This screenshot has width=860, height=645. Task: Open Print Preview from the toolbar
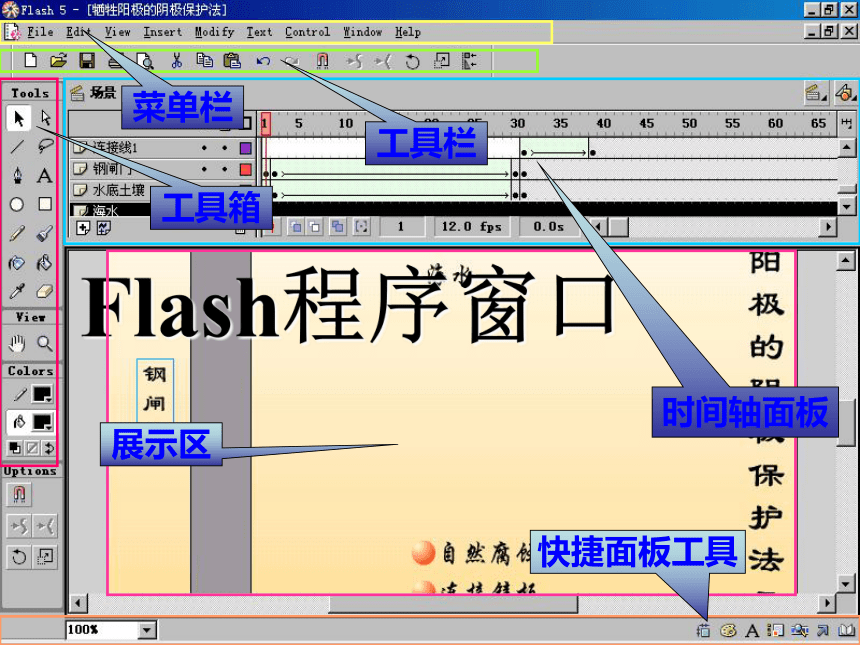[x=145, y=60]
